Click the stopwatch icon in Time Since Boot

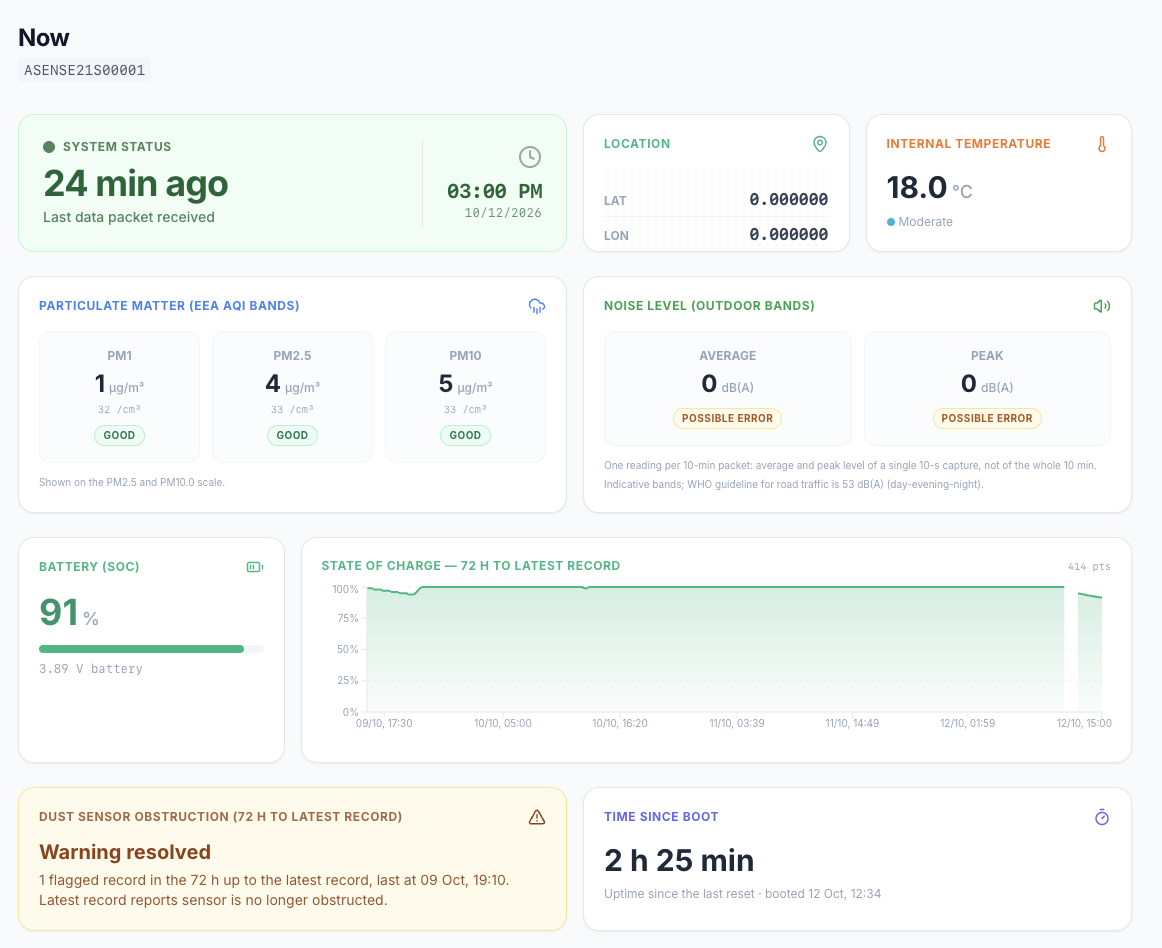[x=1102, y=817]
